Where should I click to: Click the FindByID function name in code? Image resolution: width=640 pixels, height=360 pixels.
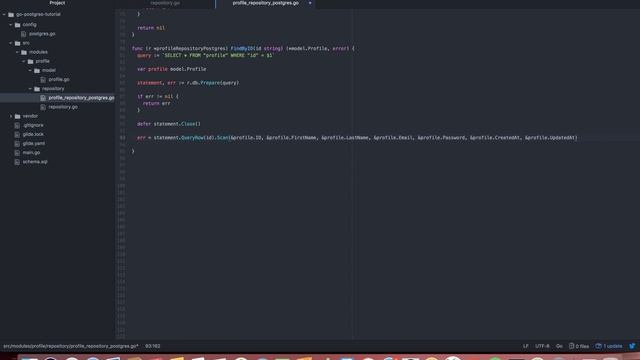(x=242, y=49)
